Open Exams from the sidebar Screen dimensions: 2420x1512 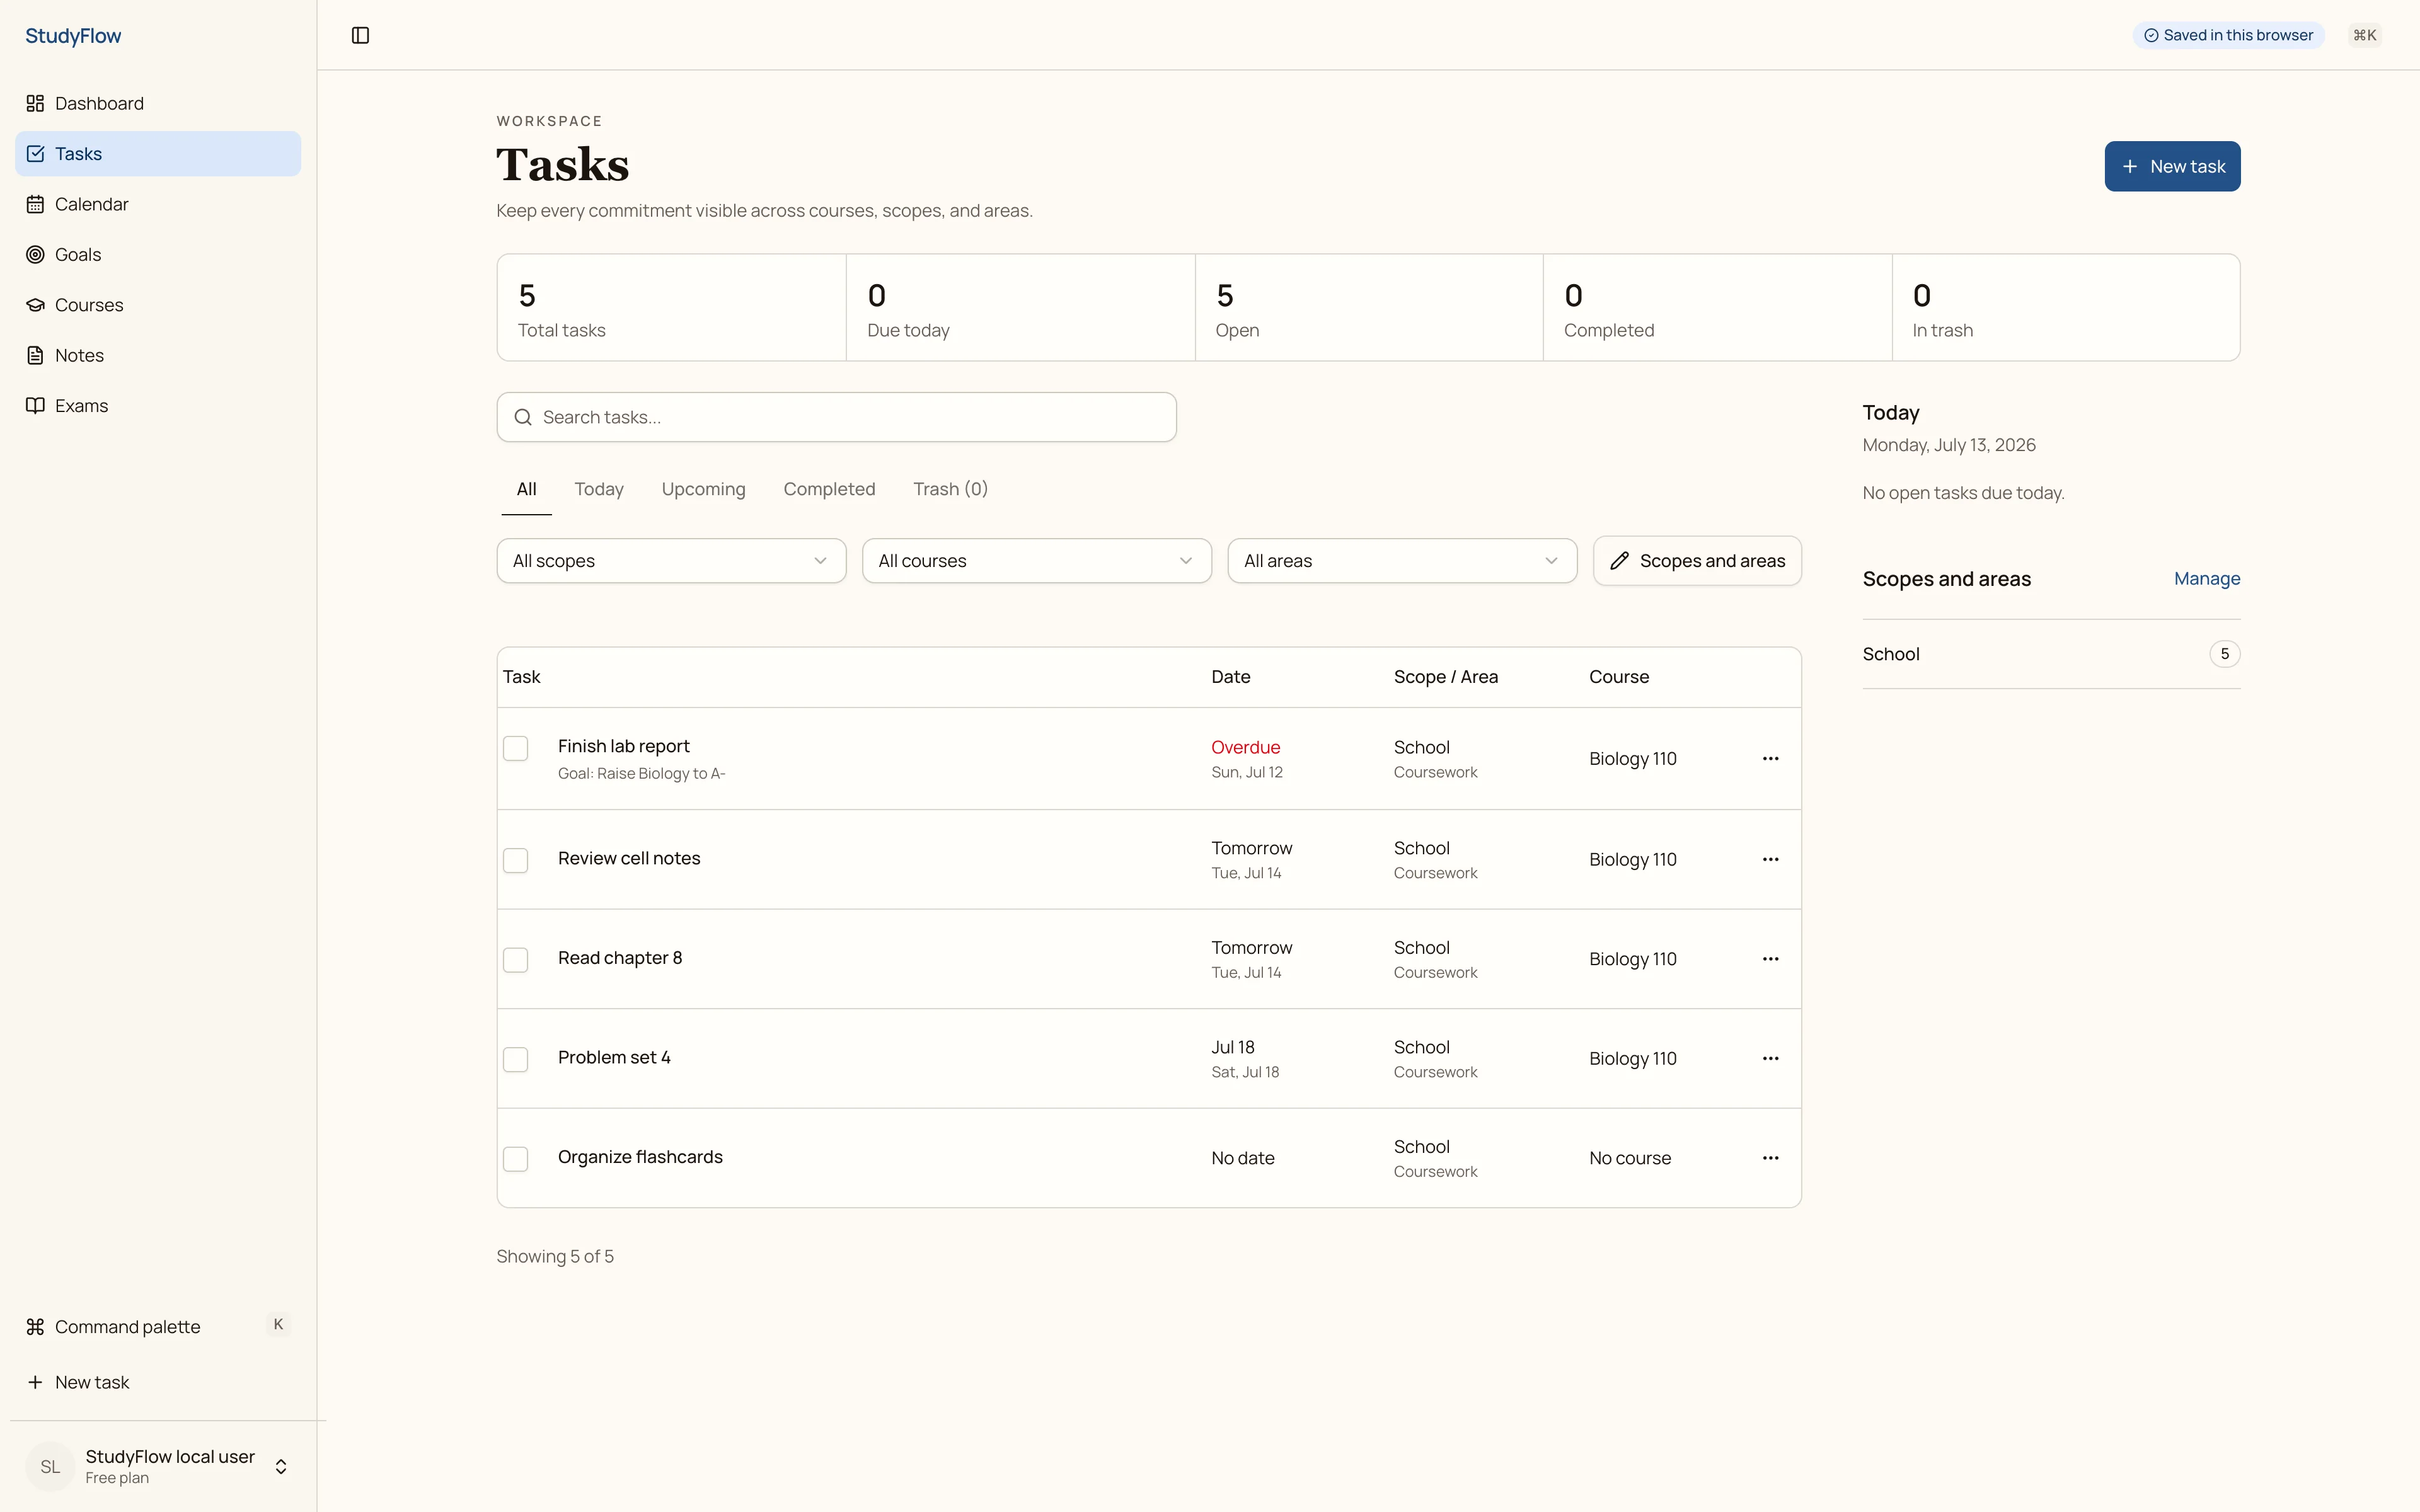pos(158,405)
